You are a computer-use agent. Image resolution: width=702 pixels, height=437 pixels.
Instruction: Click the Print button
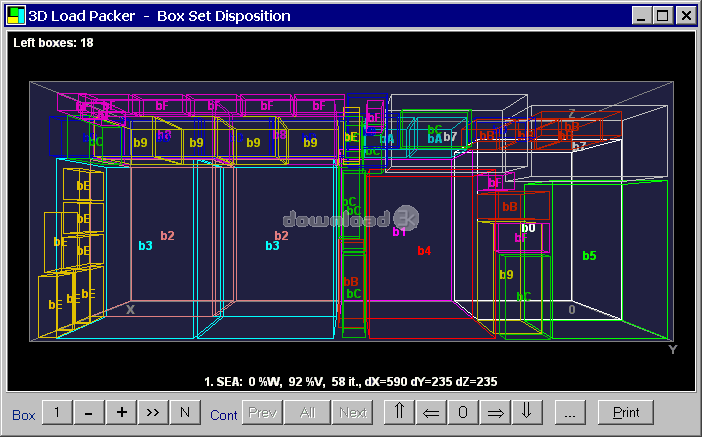(x=625, y=412)
